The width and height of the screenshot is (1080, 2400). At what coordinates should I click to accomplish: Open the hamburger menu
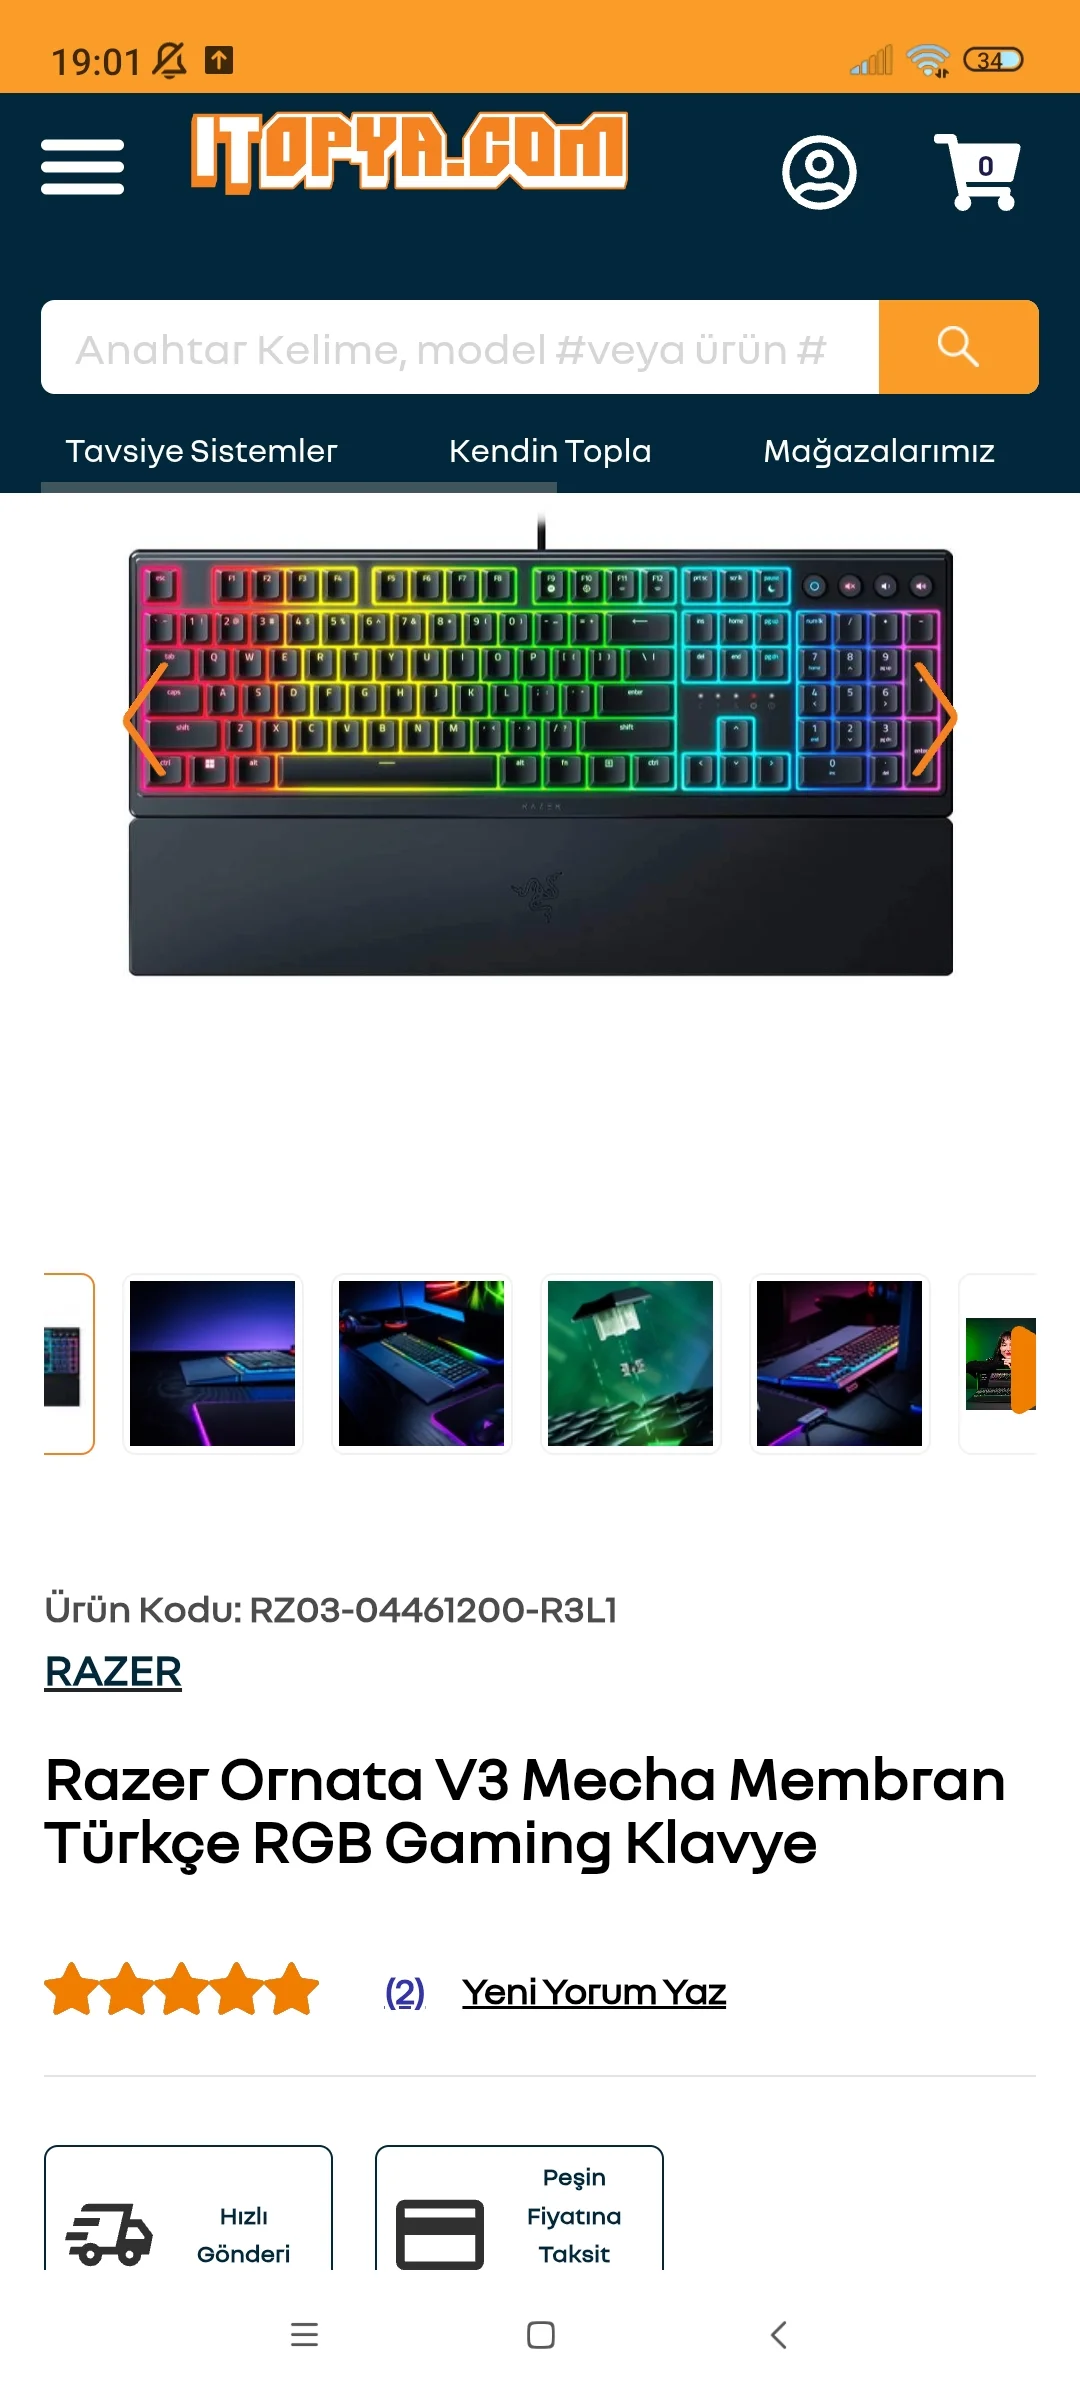pyautogui.click(x=82, y=167)
